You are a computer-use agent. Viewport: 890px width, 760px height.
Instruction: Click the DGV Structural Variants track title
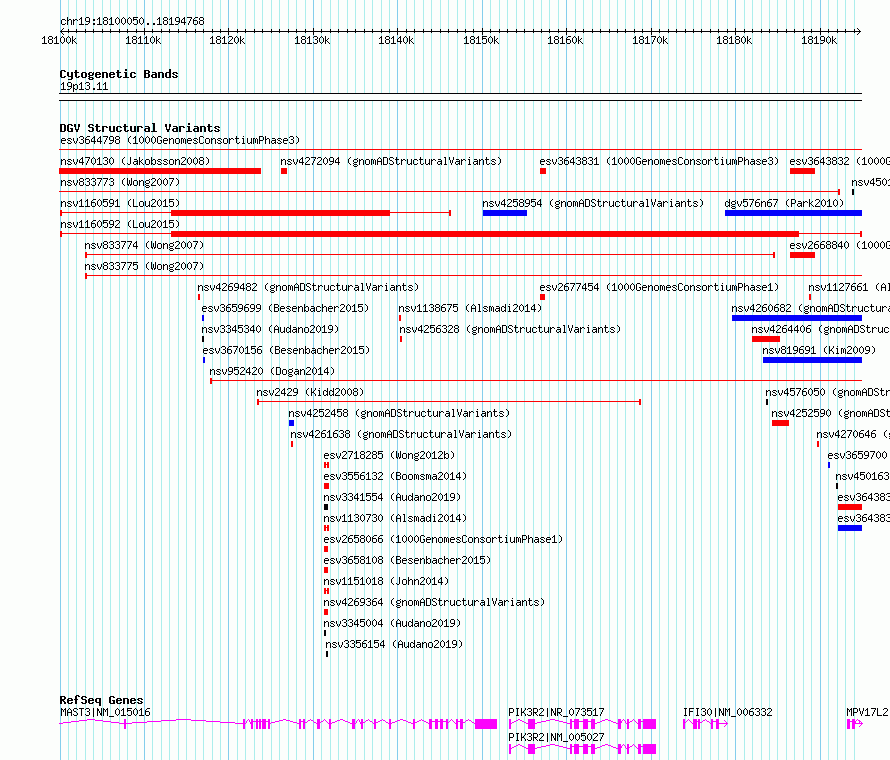[140, 128]
